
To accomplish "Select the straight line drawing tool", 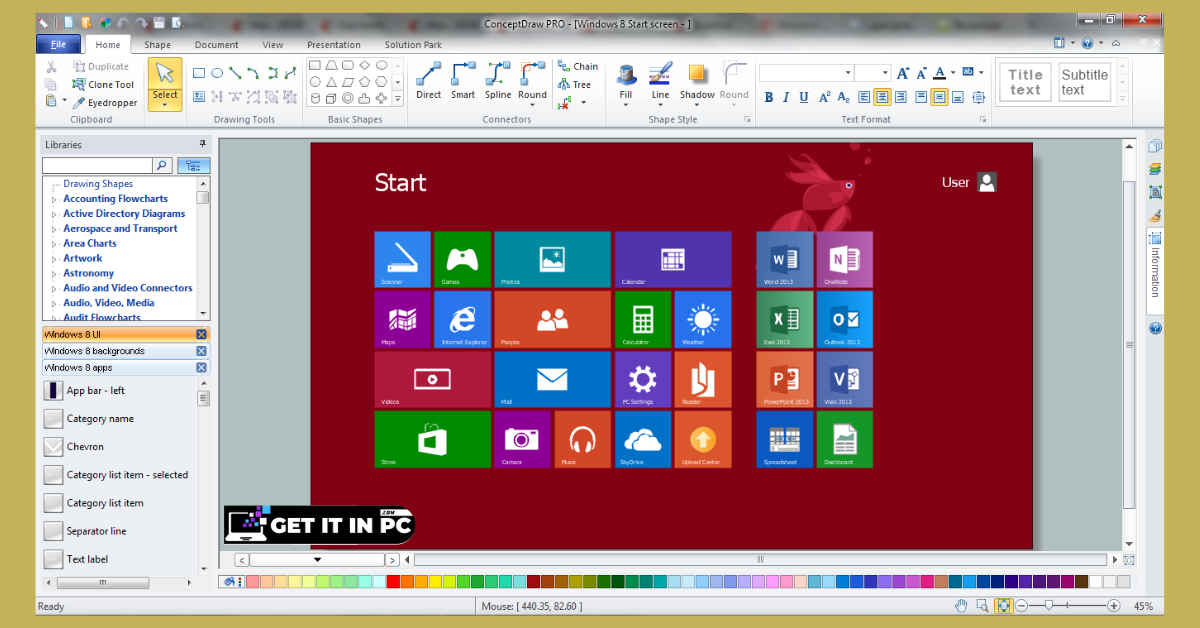I will click(235, 73).
